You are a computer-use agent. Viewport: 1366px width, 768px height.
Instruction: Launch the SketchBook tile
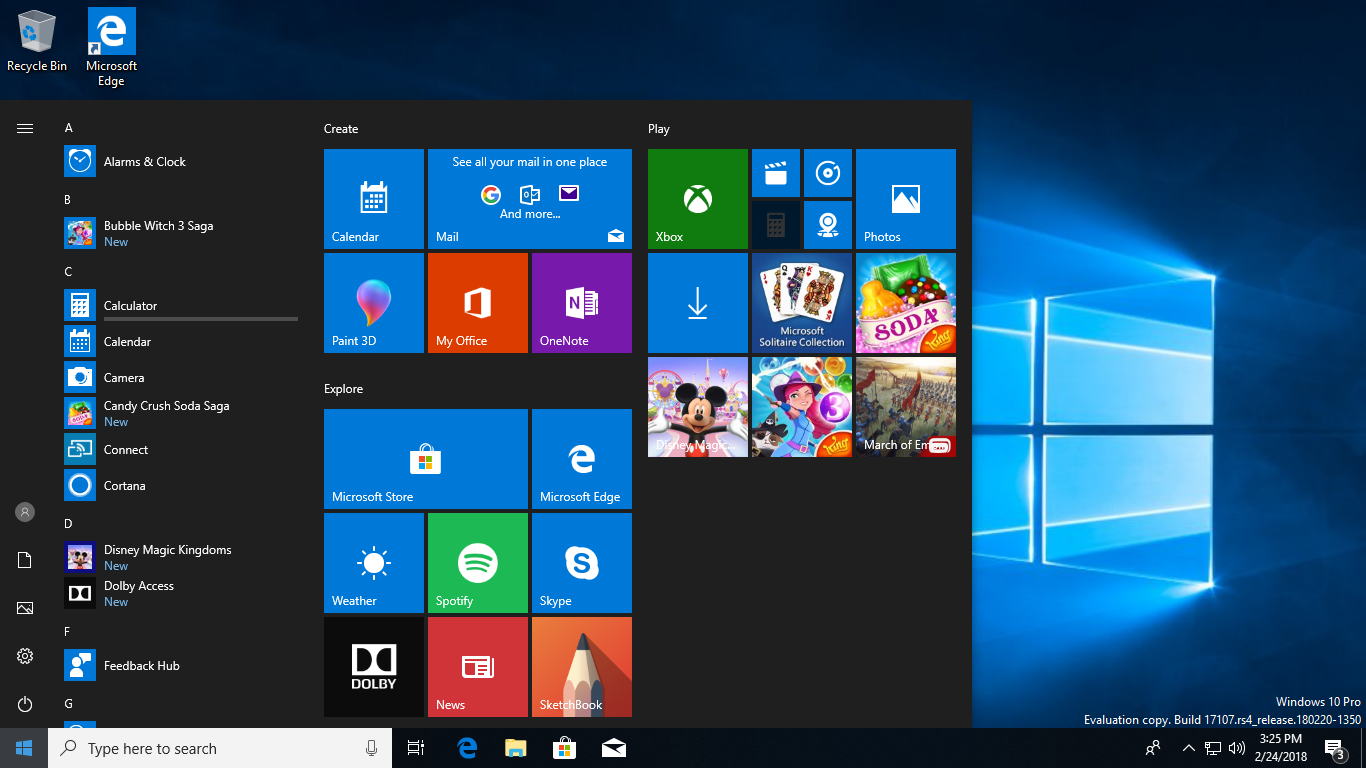[x=582, y=667]
